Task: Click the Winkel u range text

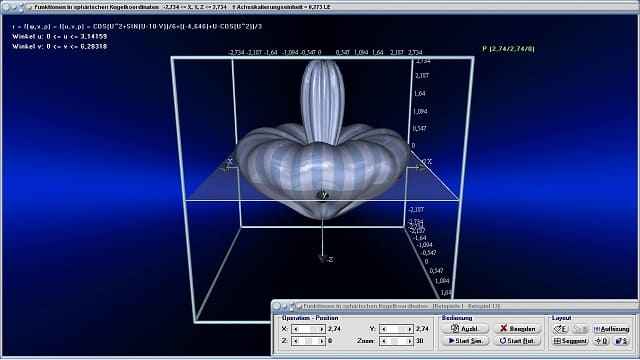Action: tap(60, 36)
